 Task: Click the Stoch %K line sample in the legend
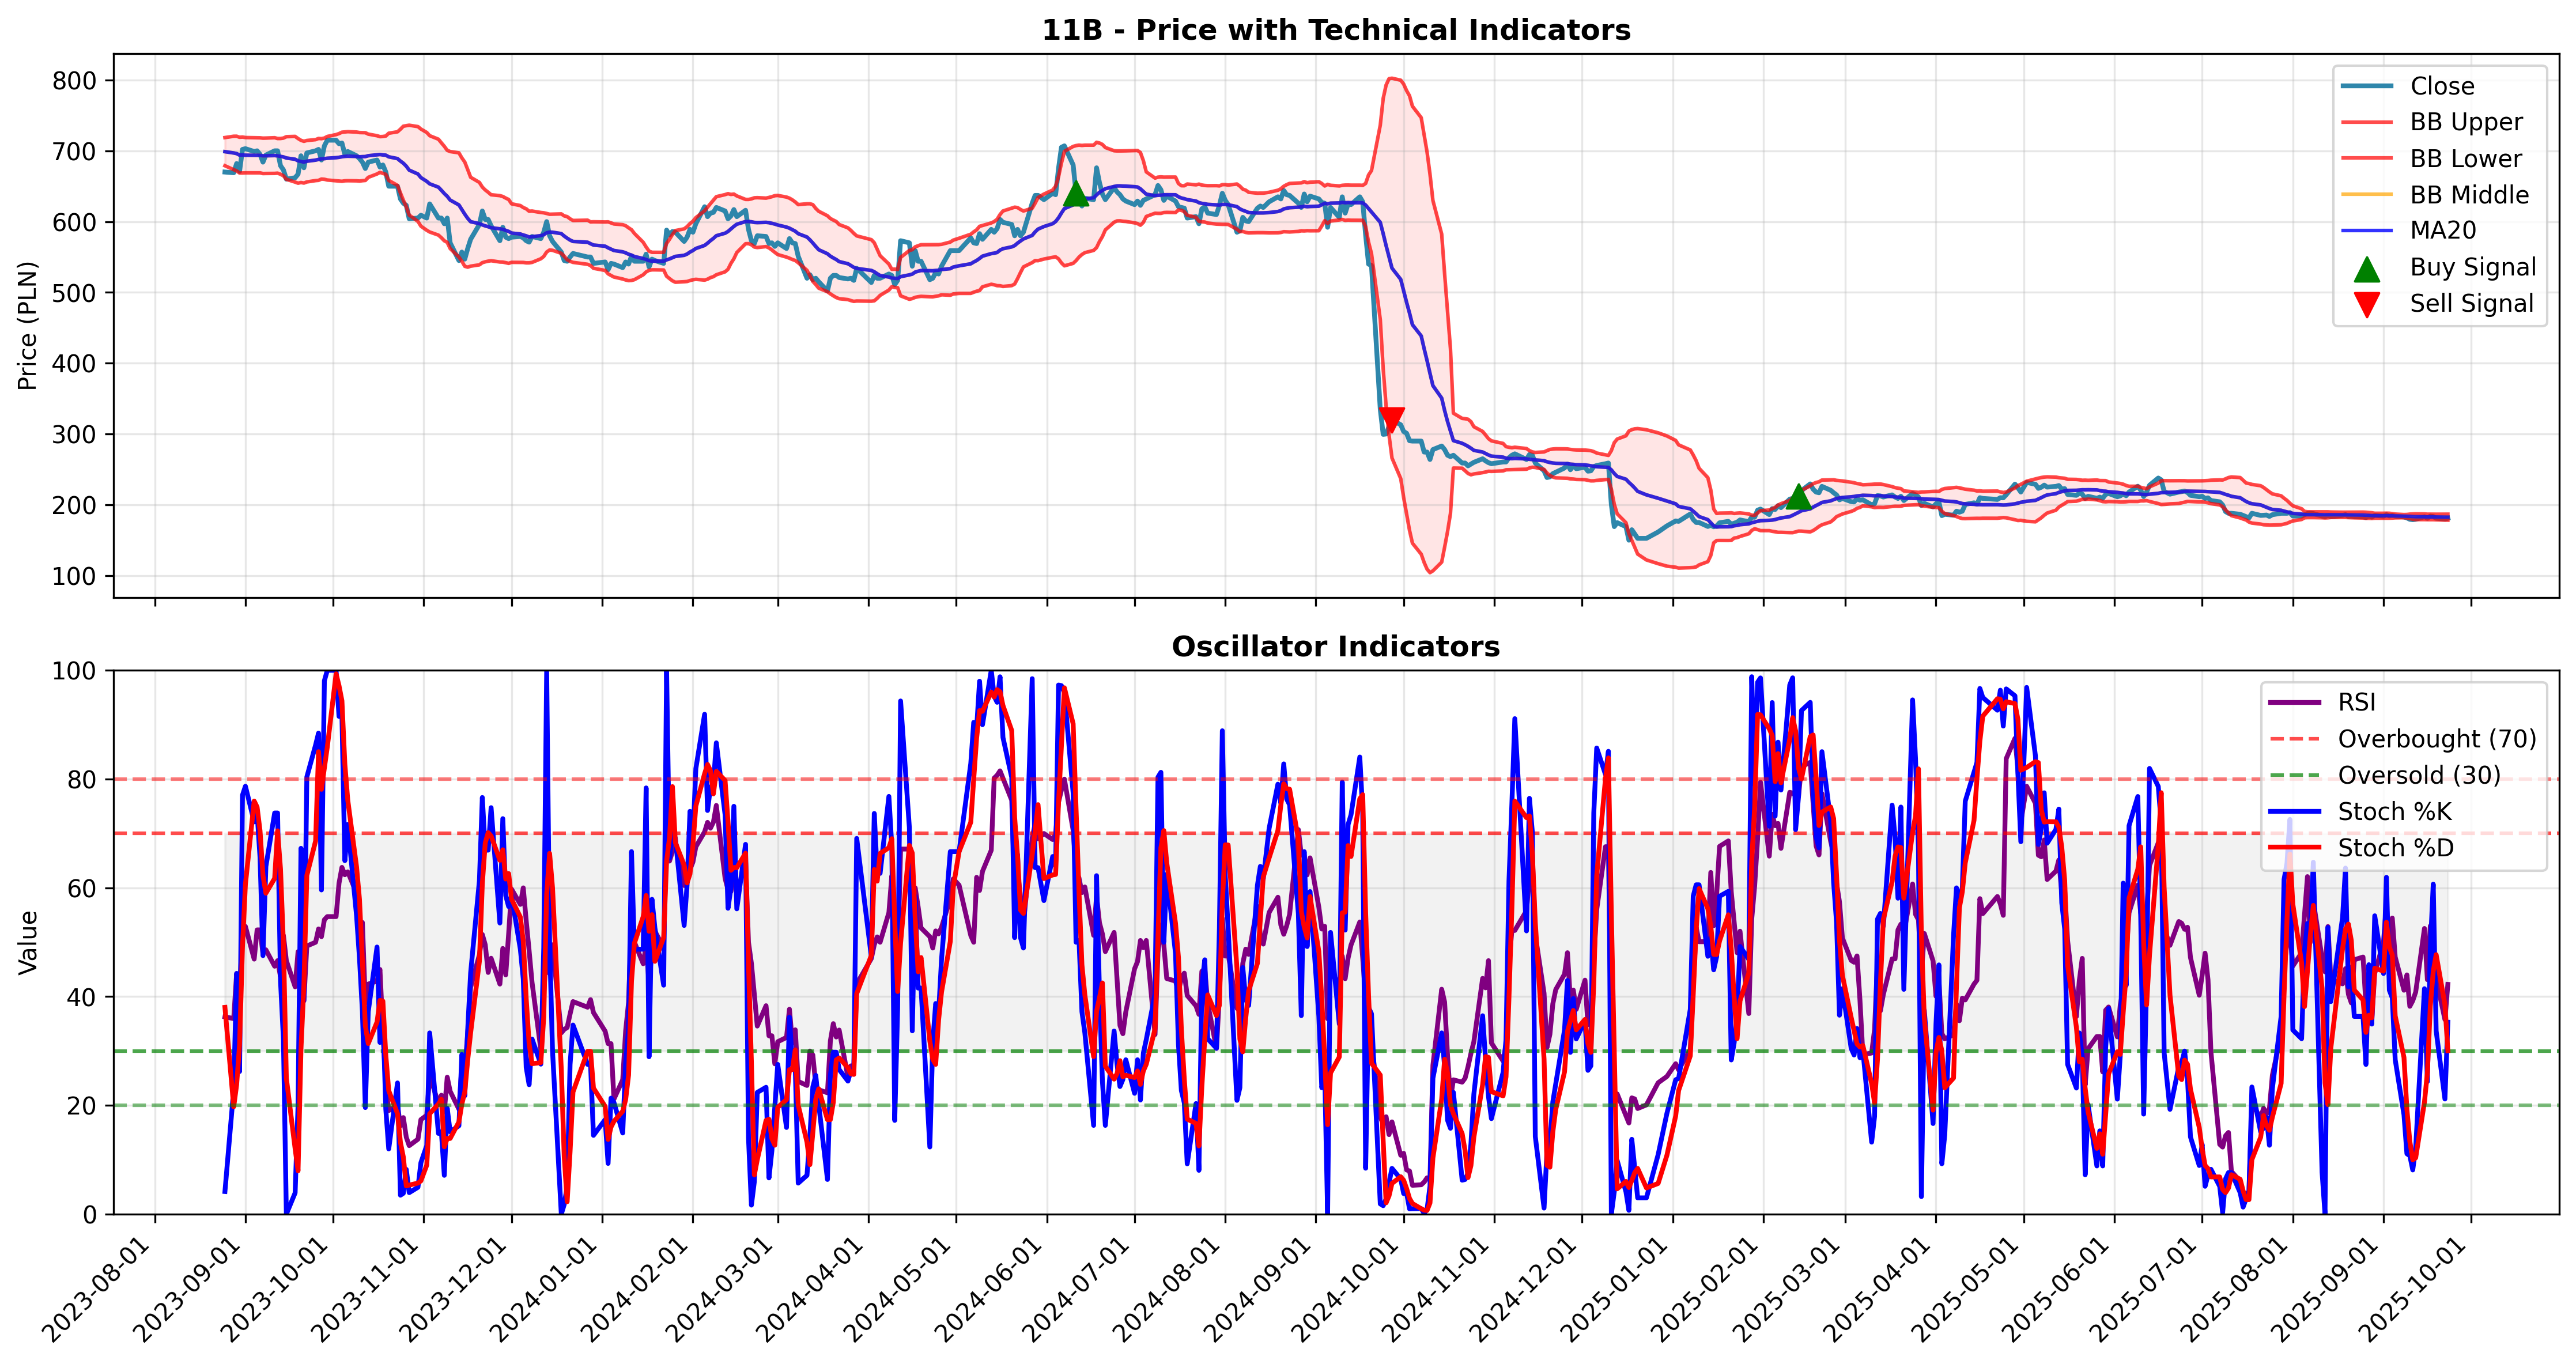(2294, 812)
